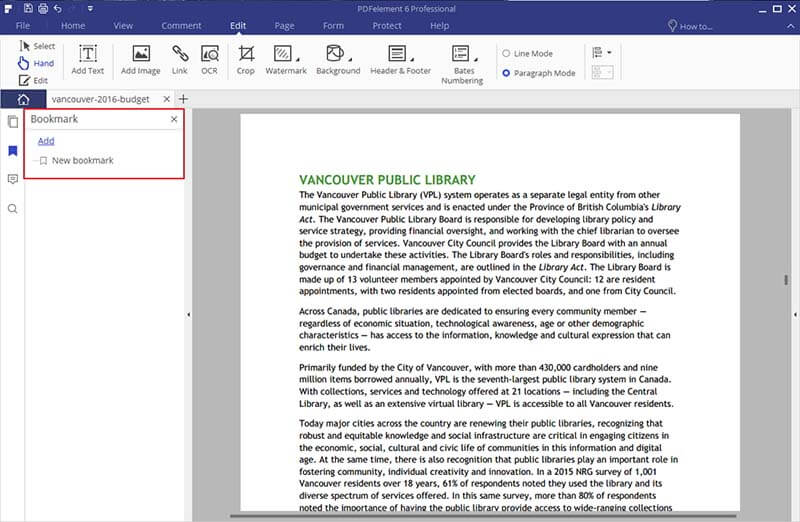Click the Watermark icon
The width and height of the screenshot is (800, 522).
point(282,53)
